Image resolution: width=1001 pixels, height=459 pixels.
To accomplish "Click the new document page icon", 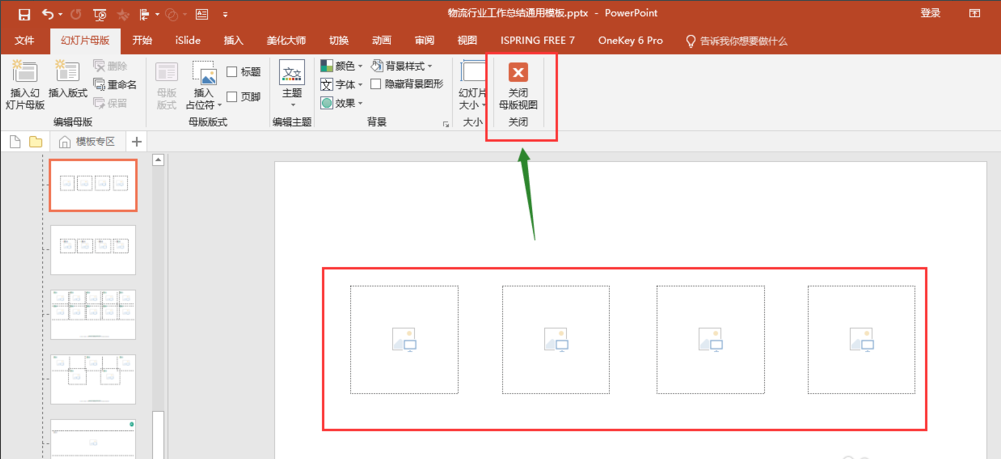I will [15, 141].
